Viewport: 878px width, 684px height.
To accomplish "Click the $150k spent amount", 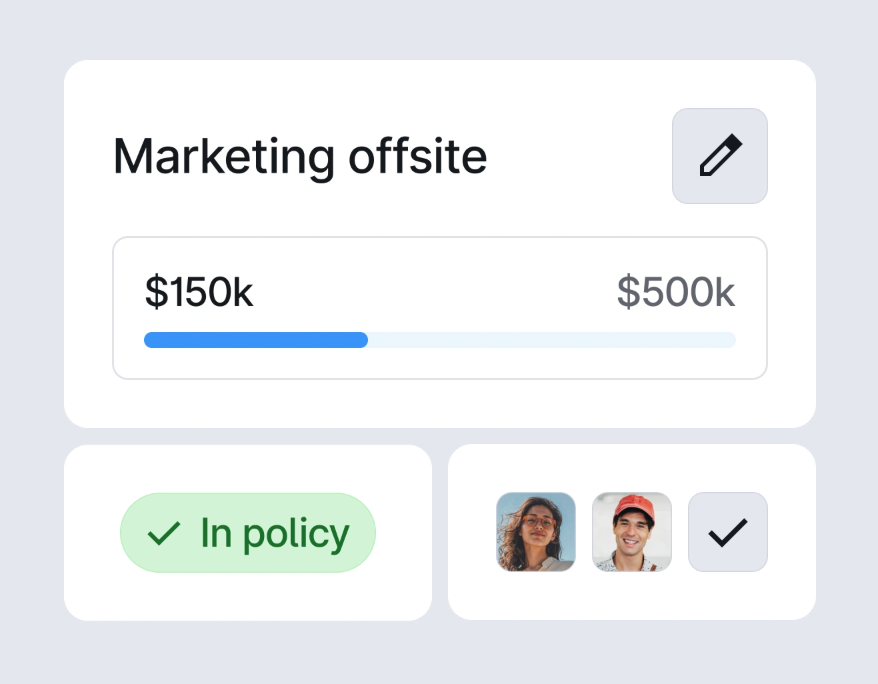I will pyautogui.click(x=199, y=291).
